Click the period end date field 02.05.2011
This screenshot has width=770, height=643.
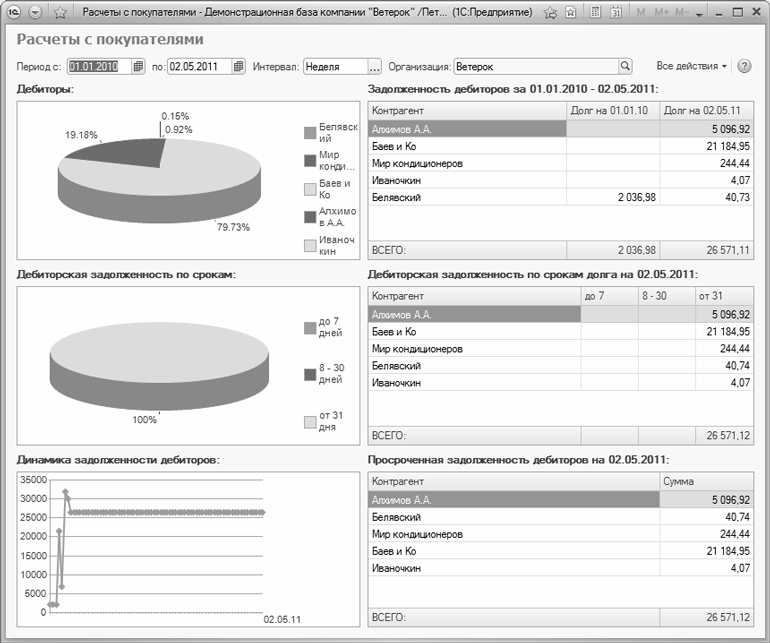click(x=199, y=66)
